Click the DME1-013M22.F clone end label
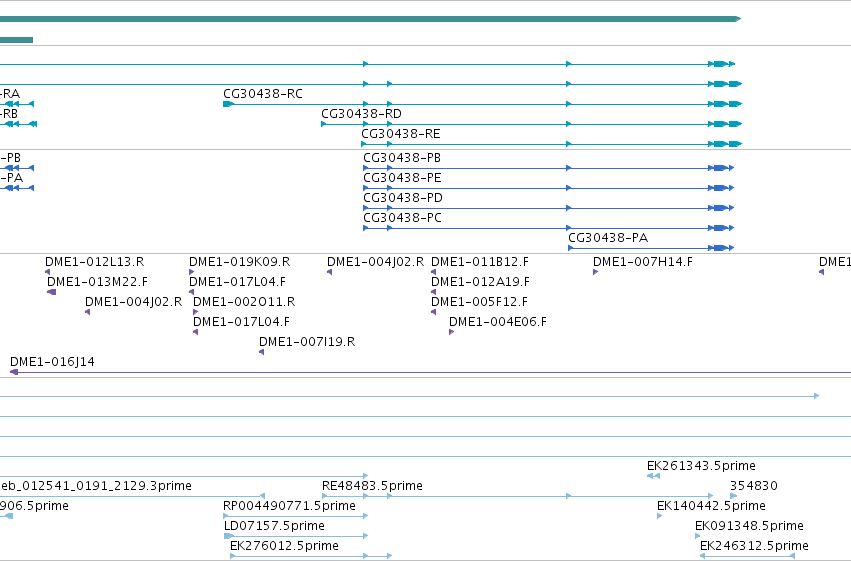 (97, 282)
